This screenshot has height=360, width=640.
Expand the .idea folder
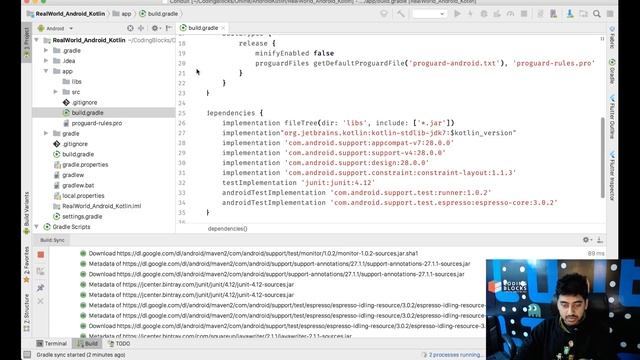[46, 61]
